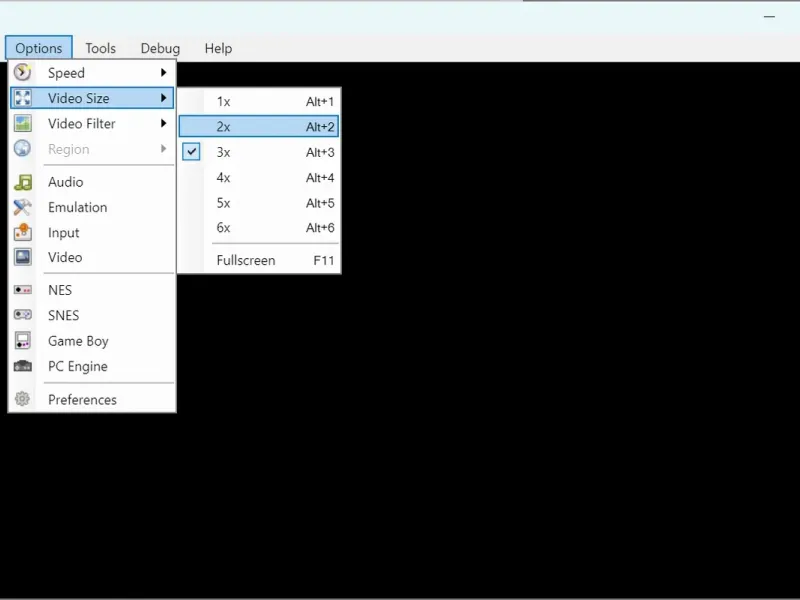The image size is (800, 600).
Task: Set video size to 5x
Action: point(259,203)
